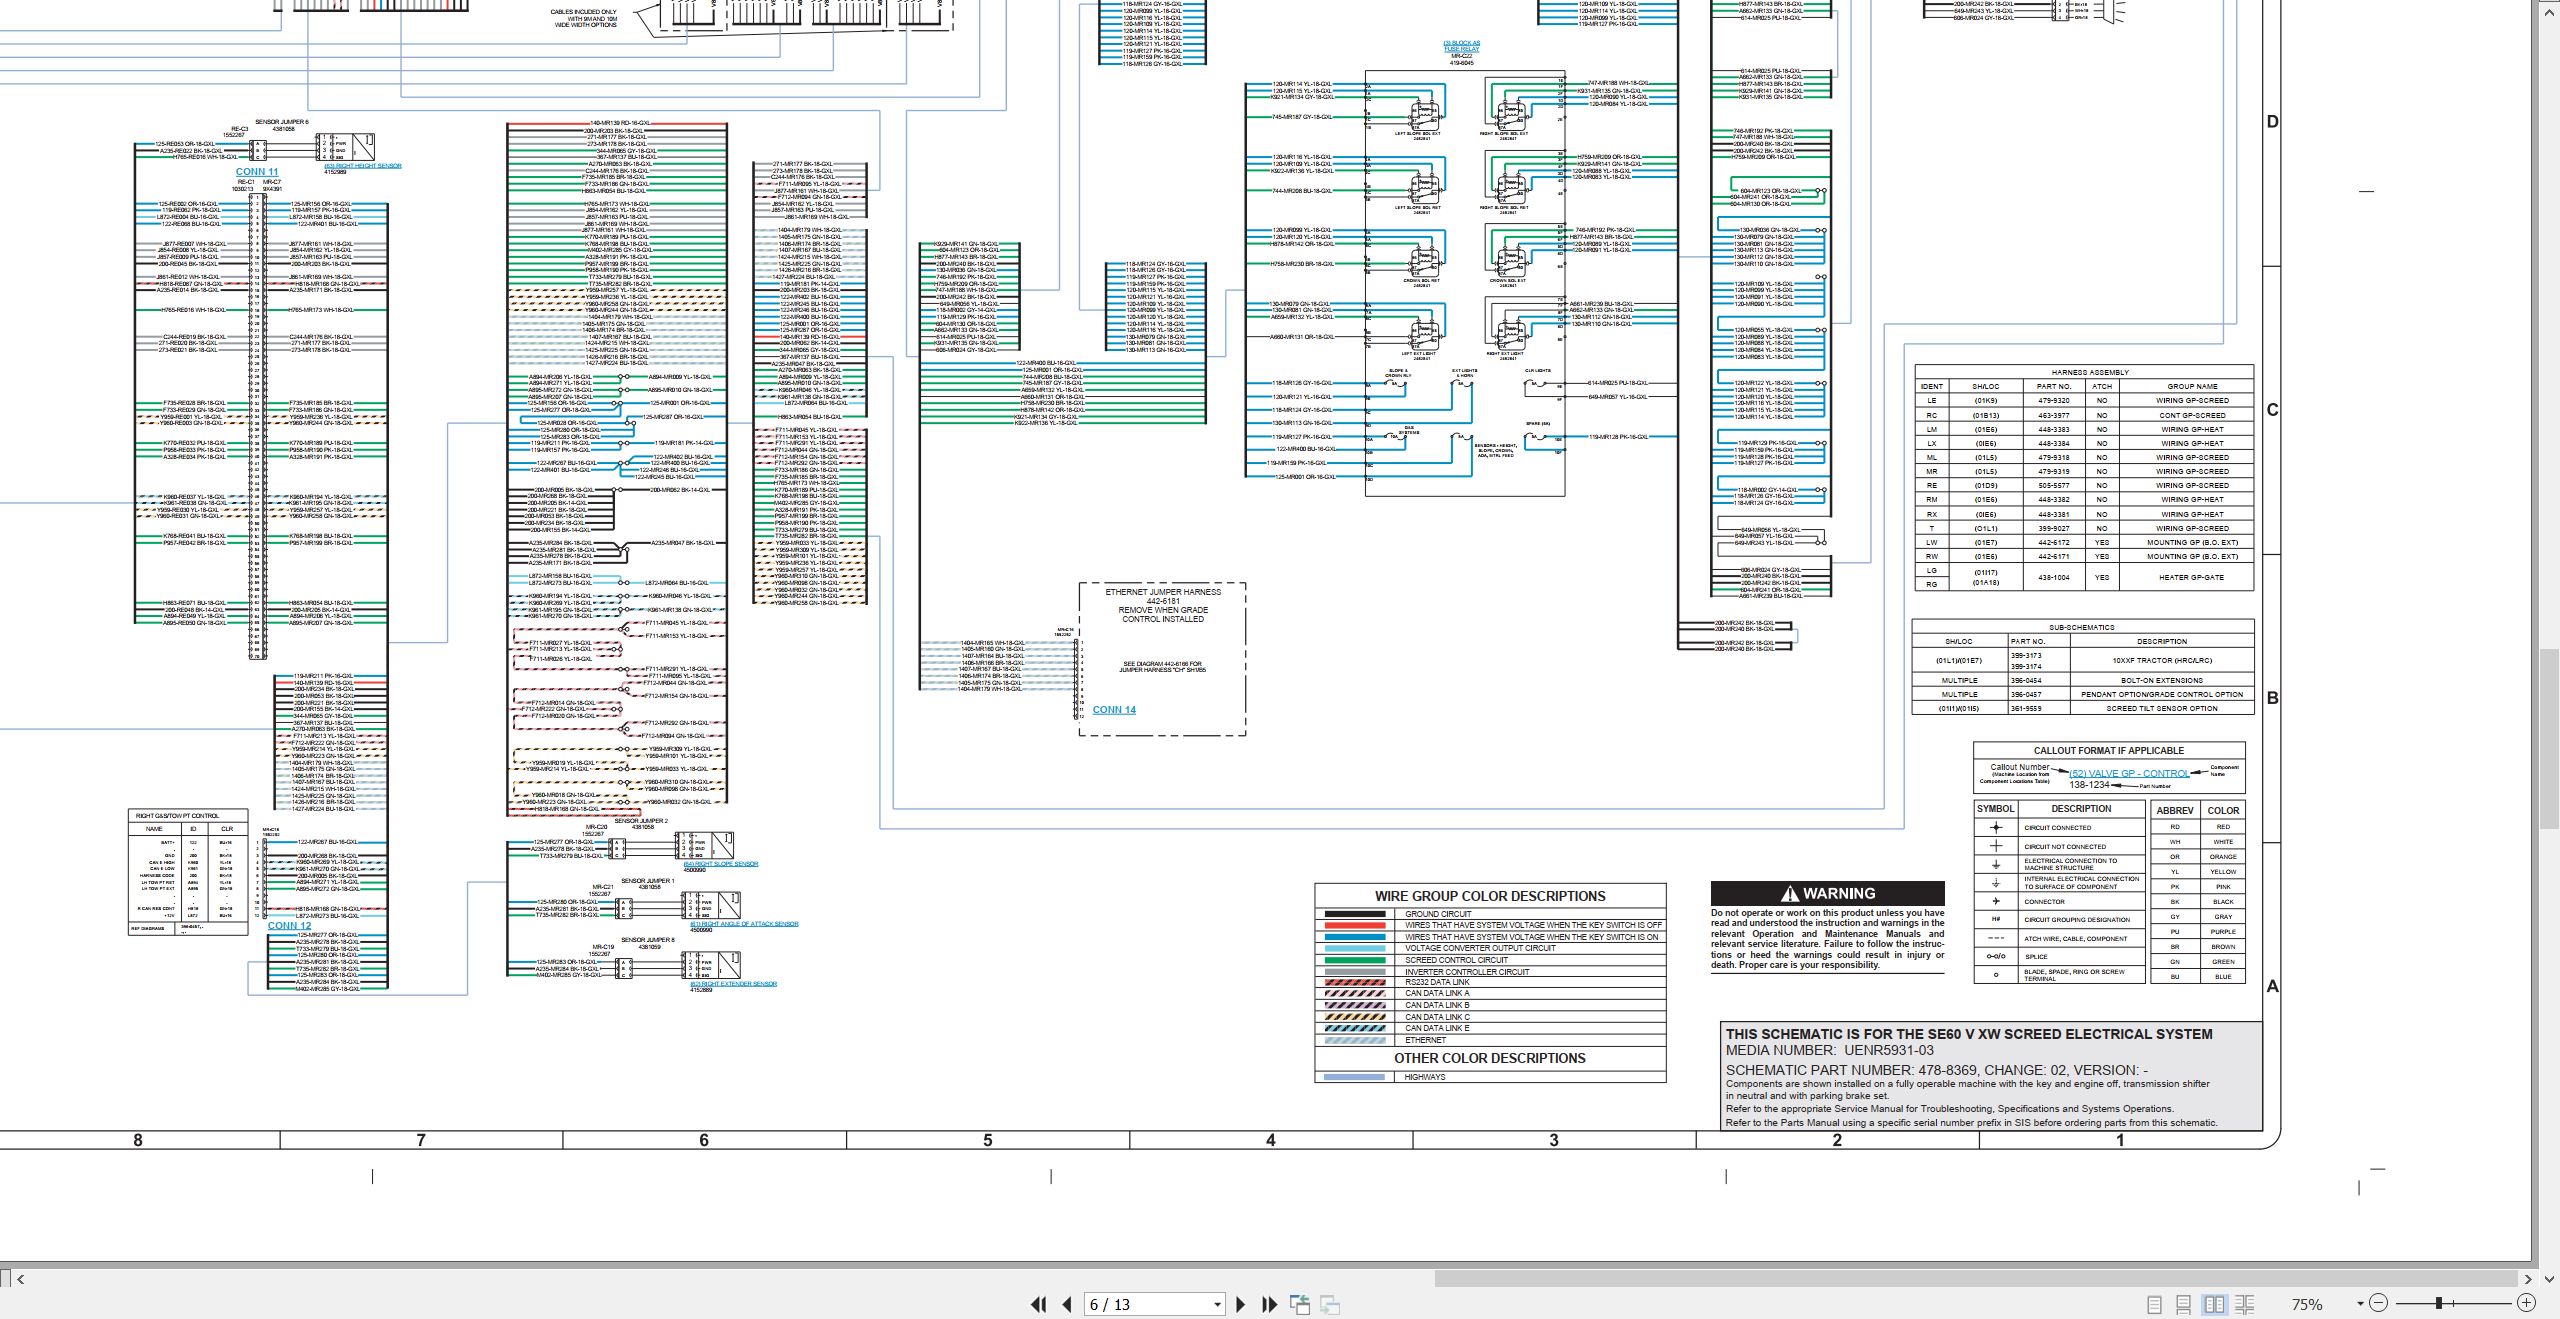Click CALLOUT FORMAT IF APPLICABLE heading
The width and height of the screenshot is (2560, 1319).
[2108, 750]
